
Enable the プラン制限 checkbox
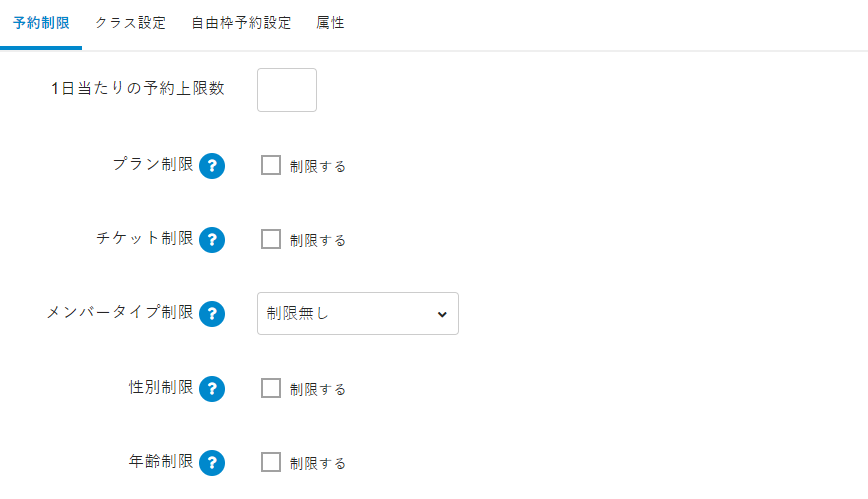[271, 166]
